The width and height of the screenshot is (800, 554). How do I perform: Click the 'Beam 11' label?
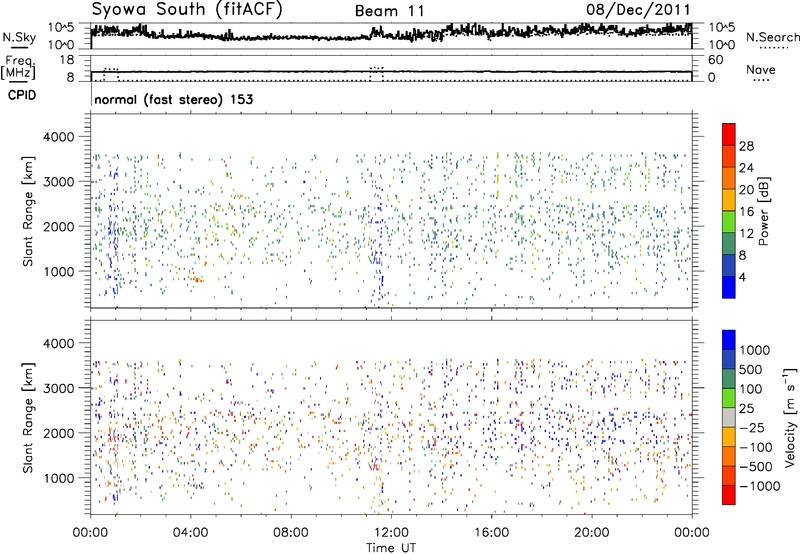389,11
